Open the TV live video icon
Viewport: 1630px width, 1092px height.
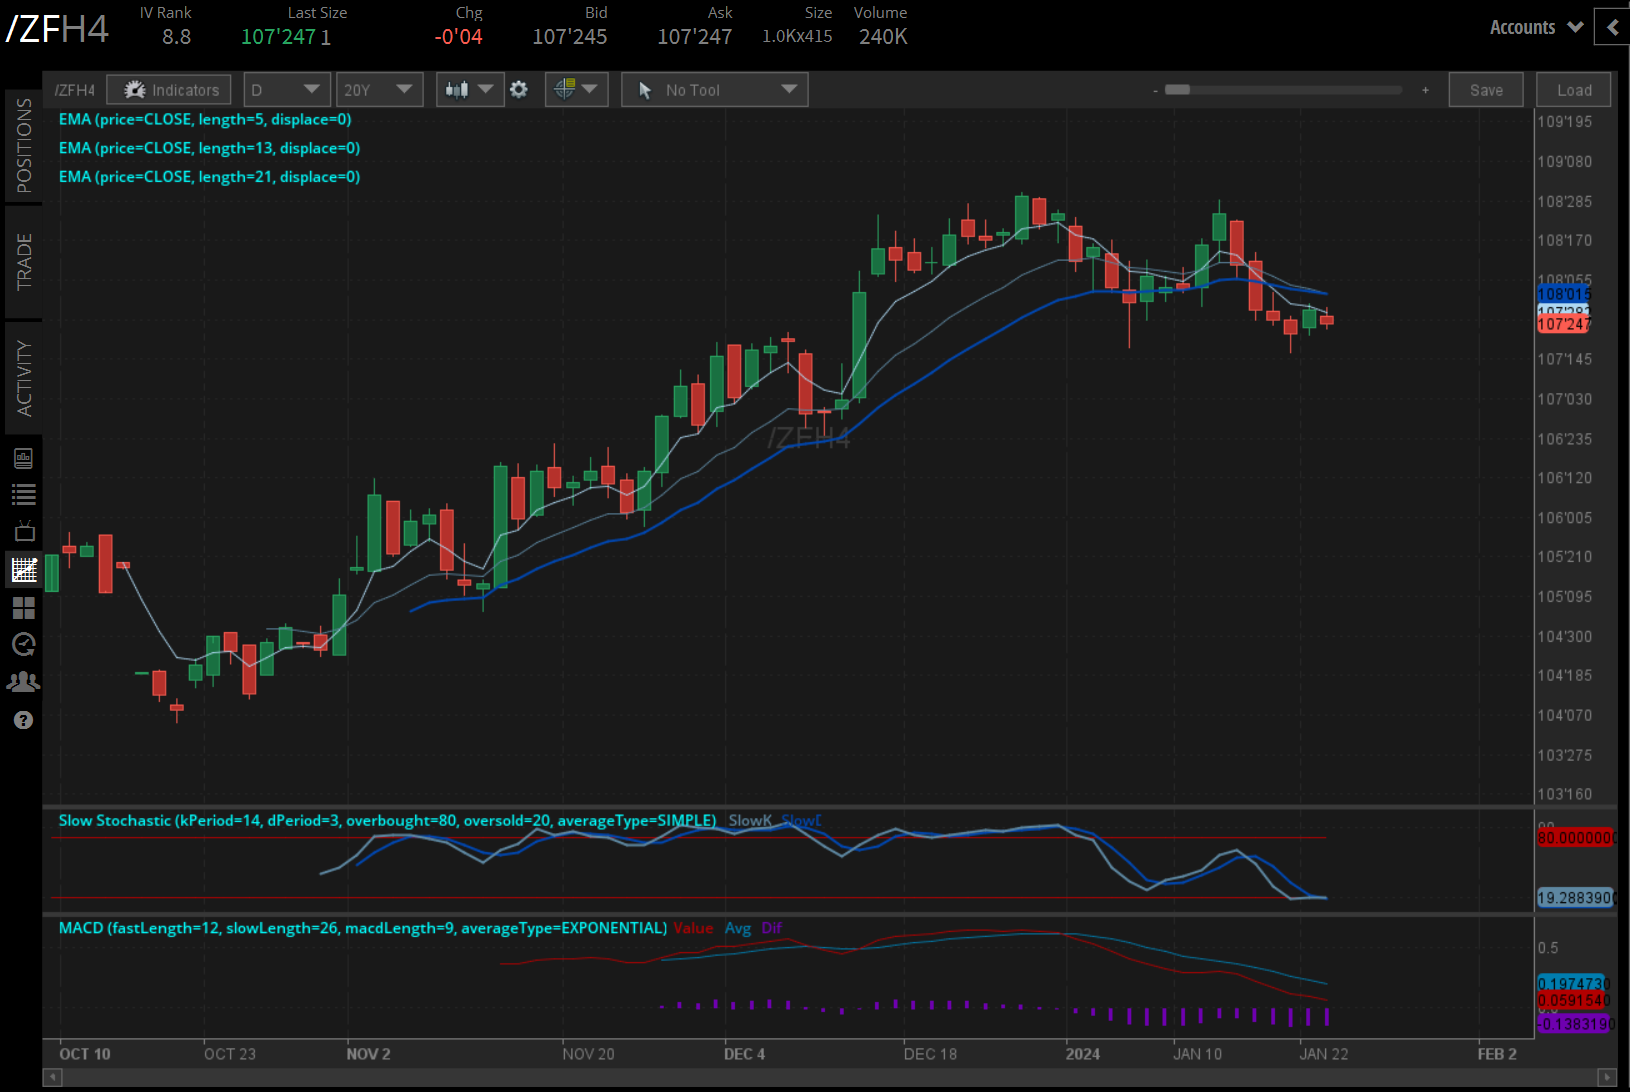[24, 532]
